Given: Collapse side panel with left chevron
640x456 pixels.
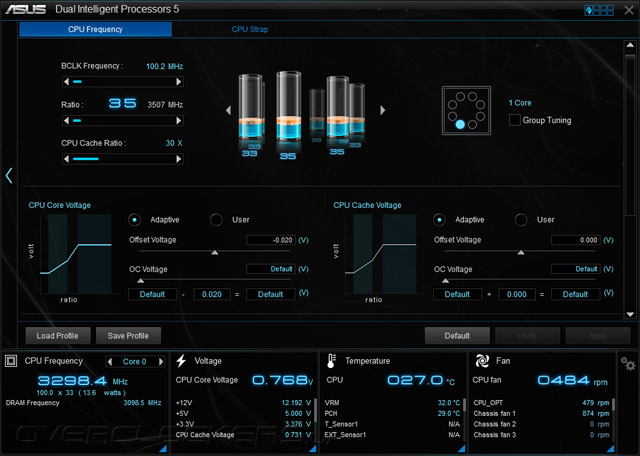Looking at the screenshot, I should [9, 176].
